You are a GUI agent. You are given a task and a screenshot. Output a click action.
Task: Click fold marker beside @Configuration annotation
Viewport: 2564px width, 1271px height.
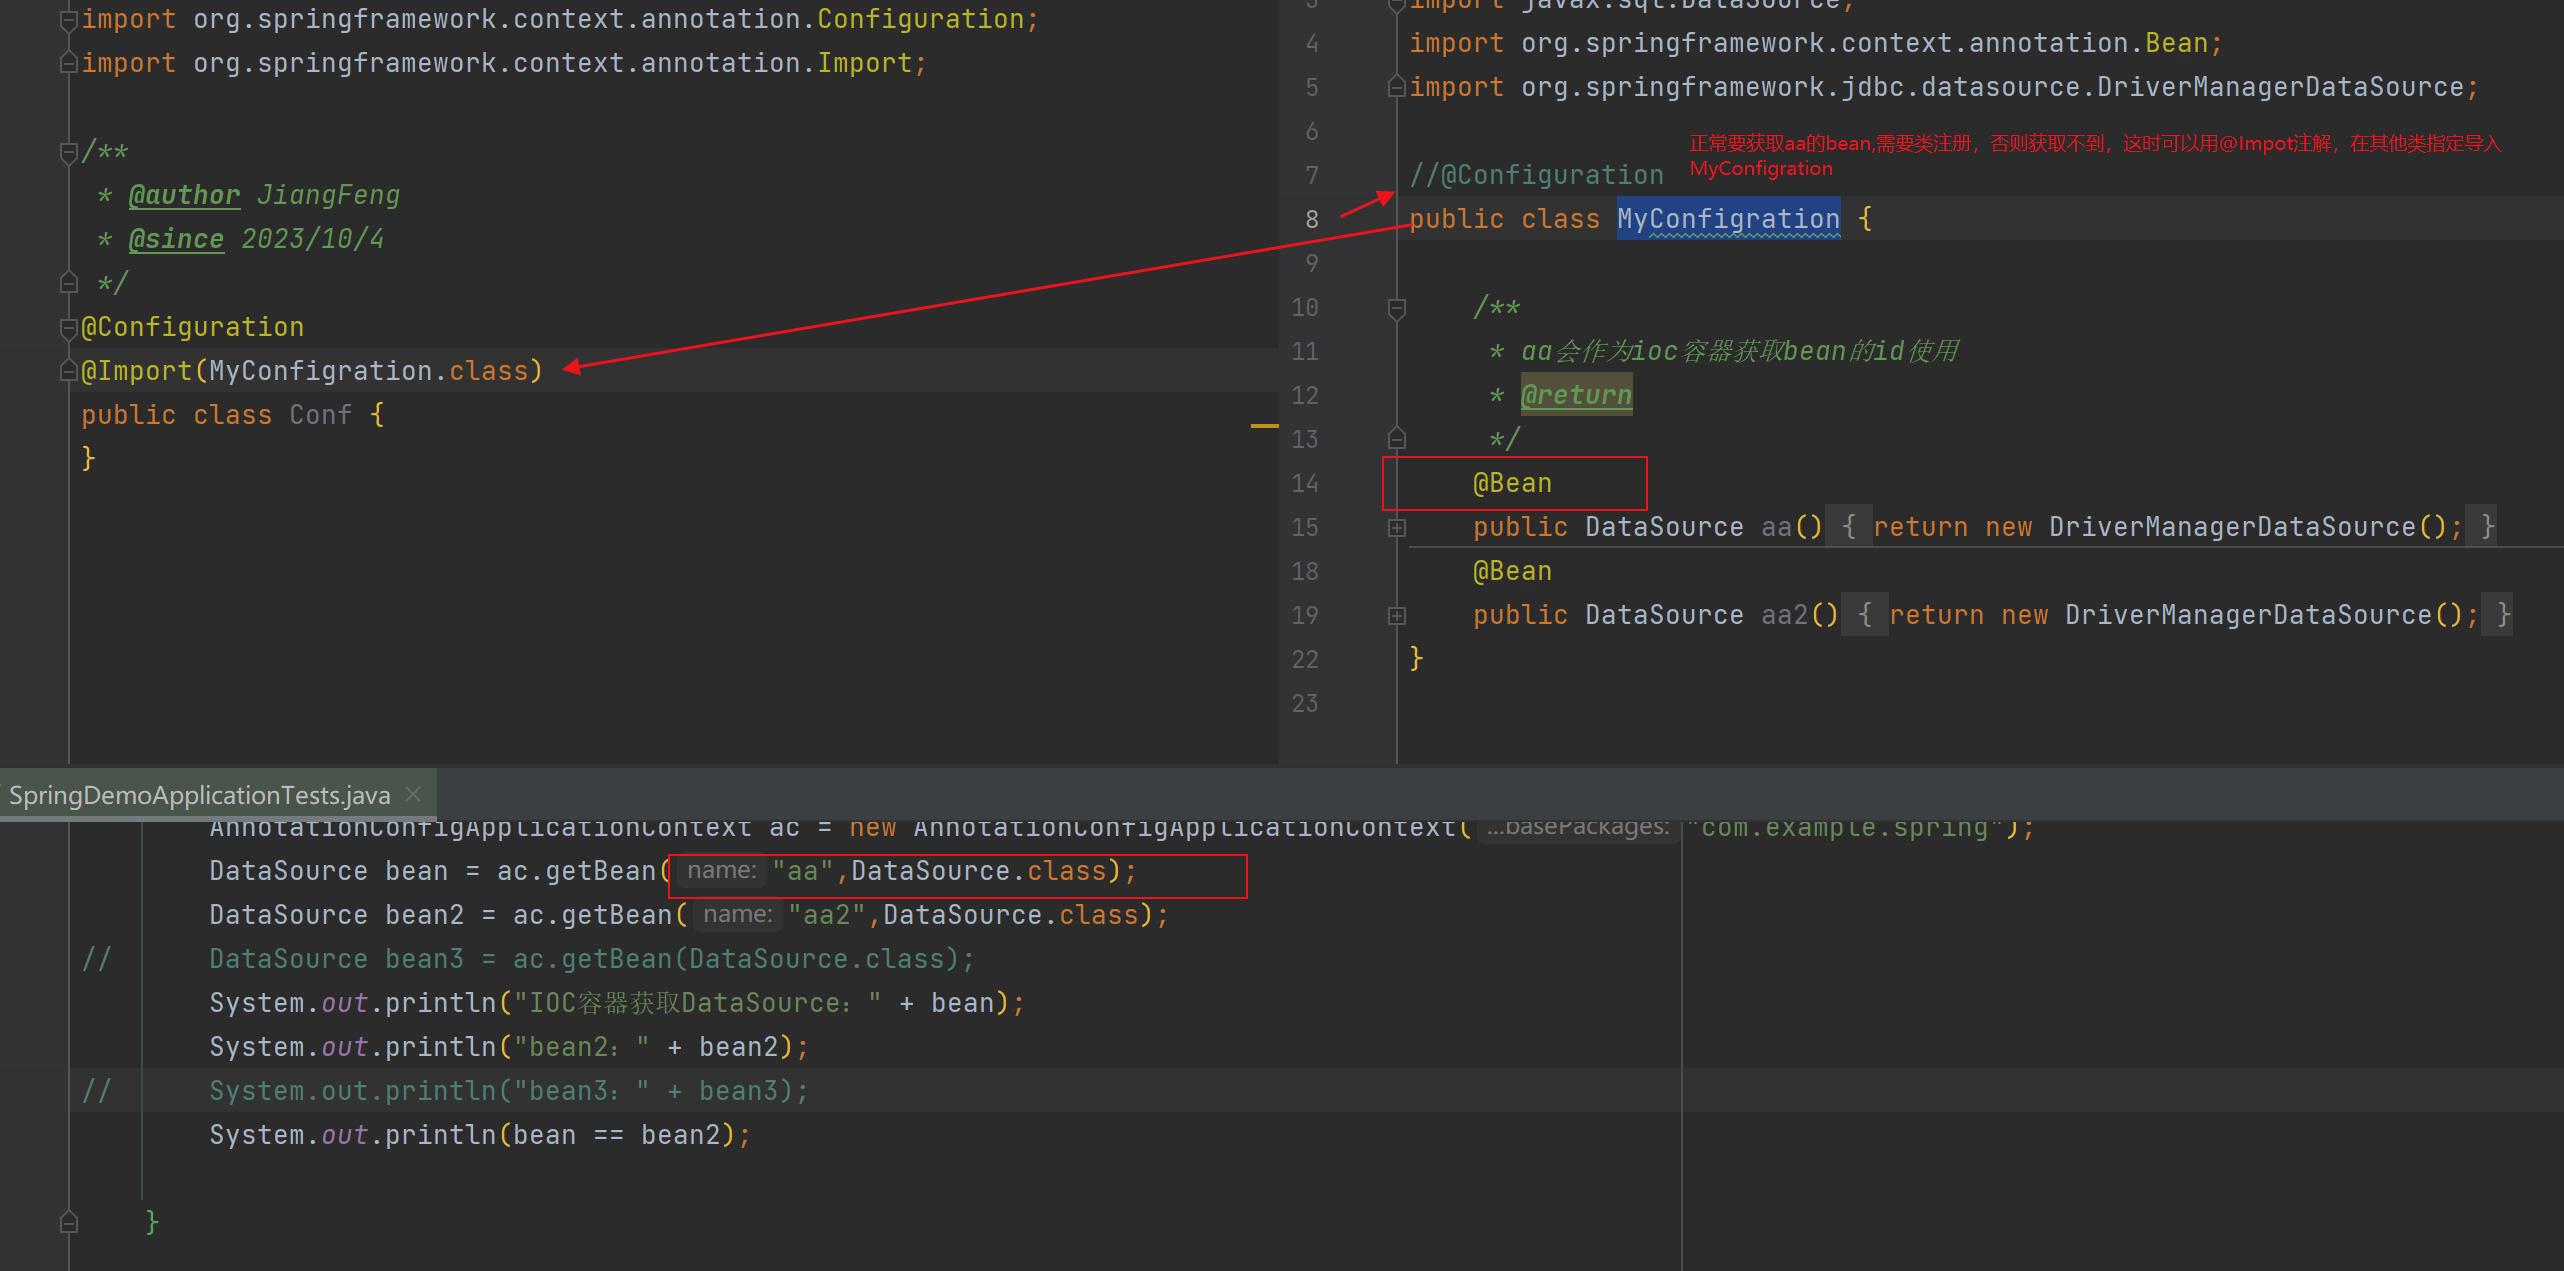68,327
